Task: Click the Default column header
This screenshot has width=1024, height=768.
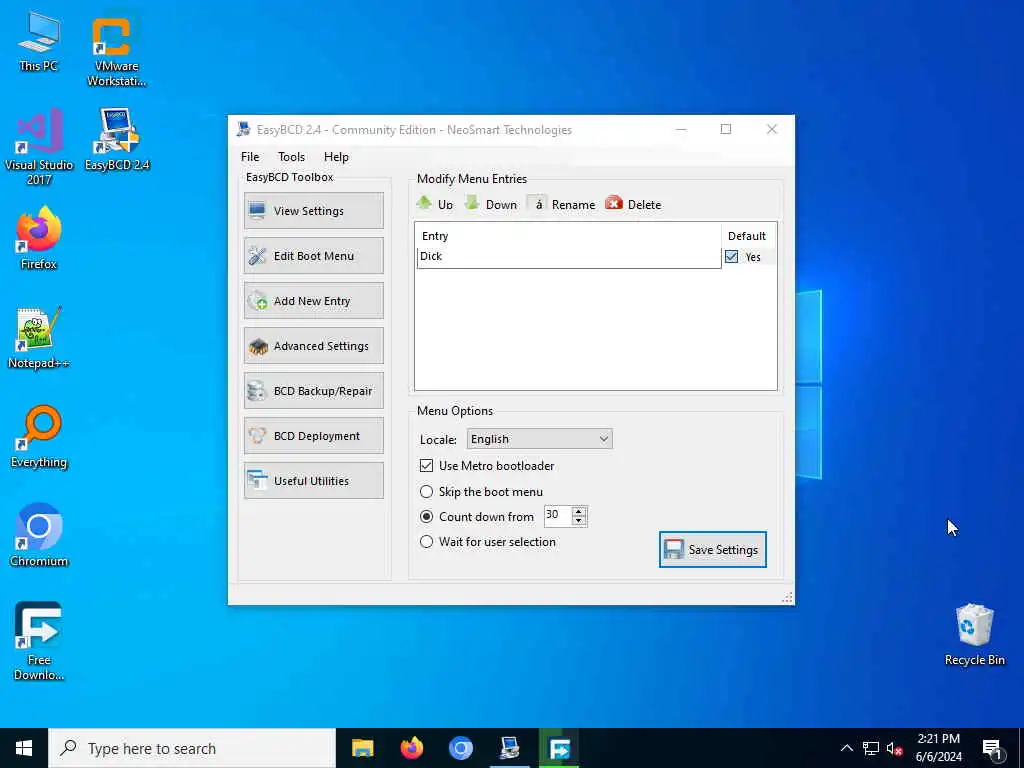Action: tap(748, 236)
